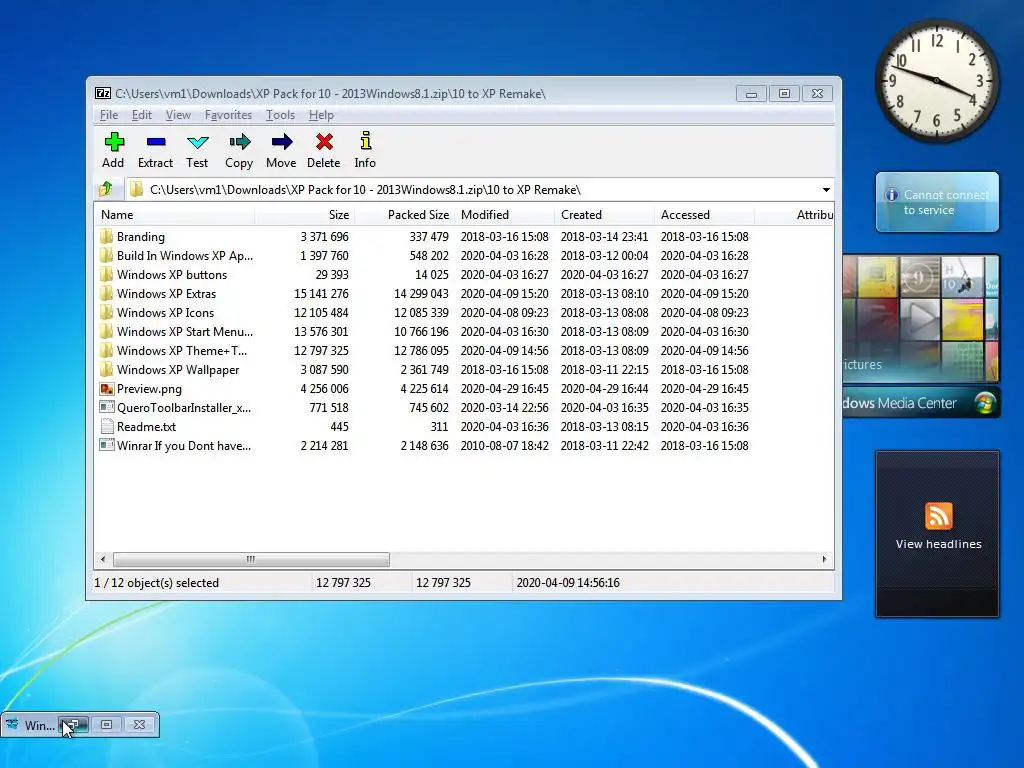Open the RSS feed headlines icon
This screenshot has height=768, width=1024.
coord(938,516)
